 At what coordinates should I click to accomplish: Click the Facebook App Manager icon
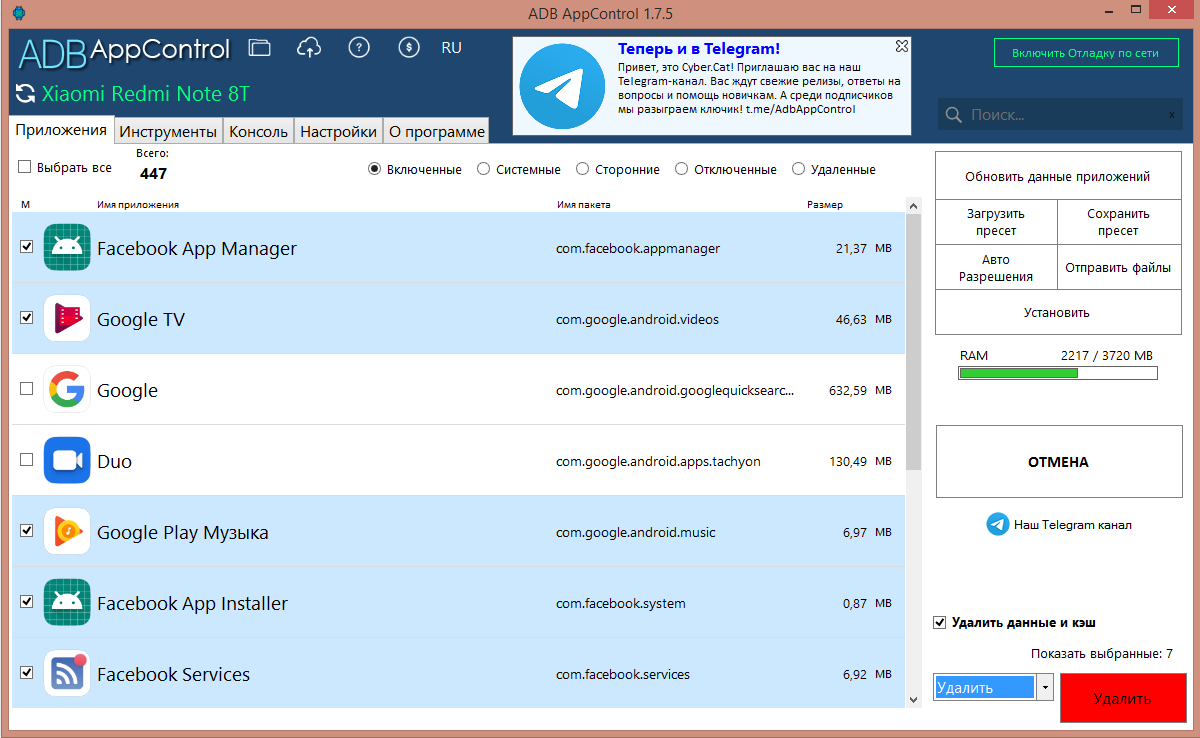[67, 248]
